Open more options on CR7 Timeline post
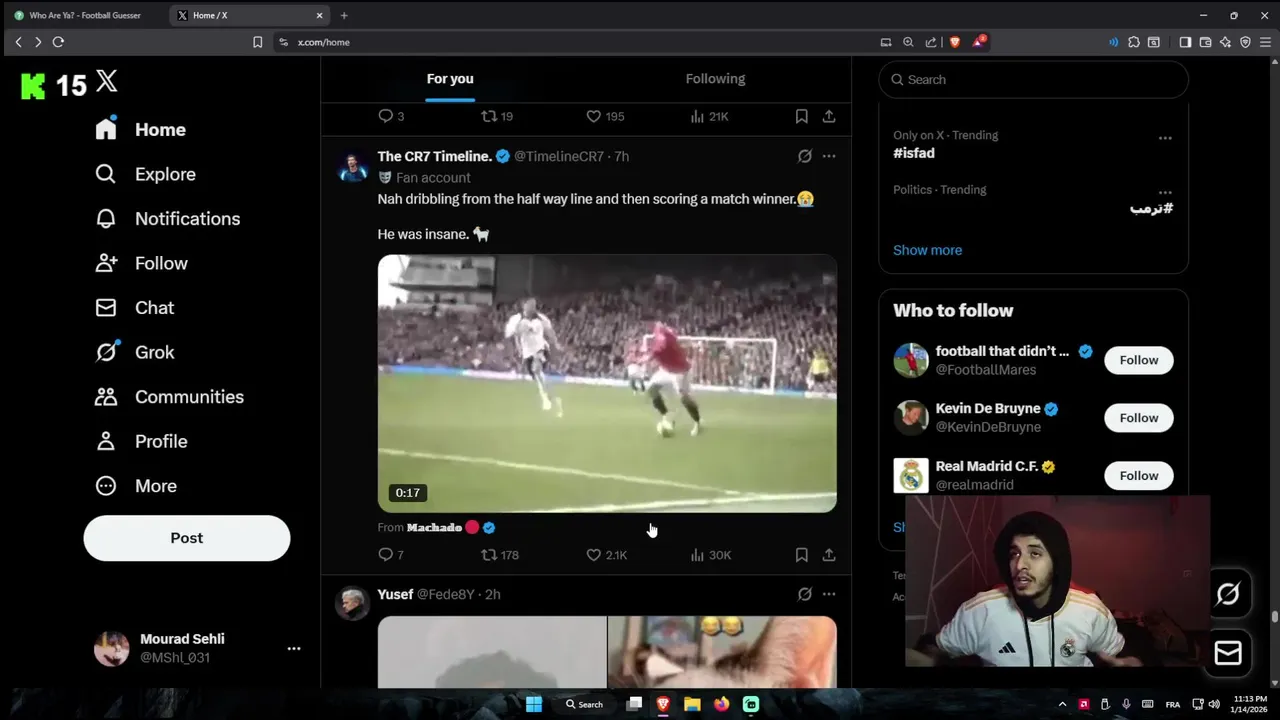This screenshot has width=1280, height=720. pyautogui.click(x=829, y=156)
